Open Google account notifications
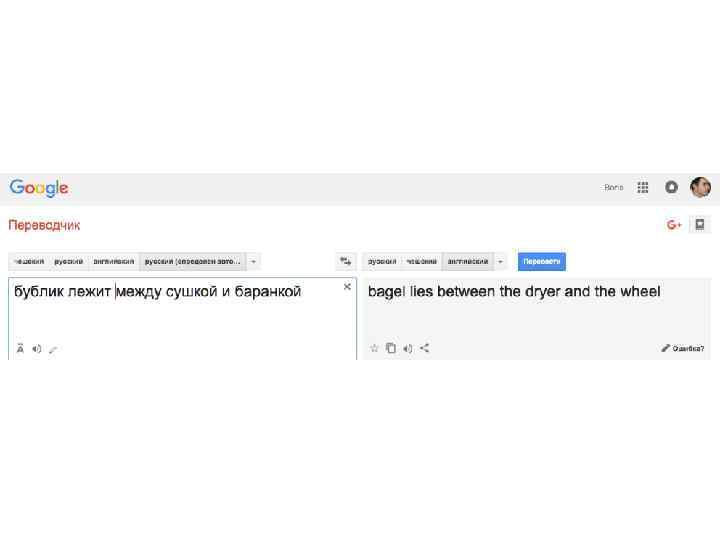This screenshot has height=540, width=720. [672, 187]
